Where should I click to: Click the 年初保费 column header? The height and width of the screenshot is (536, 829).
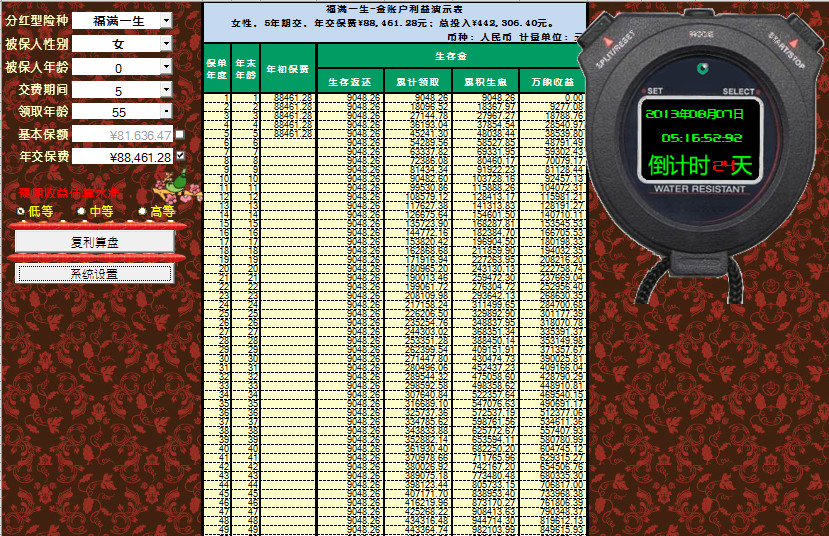tap(288, 69)
